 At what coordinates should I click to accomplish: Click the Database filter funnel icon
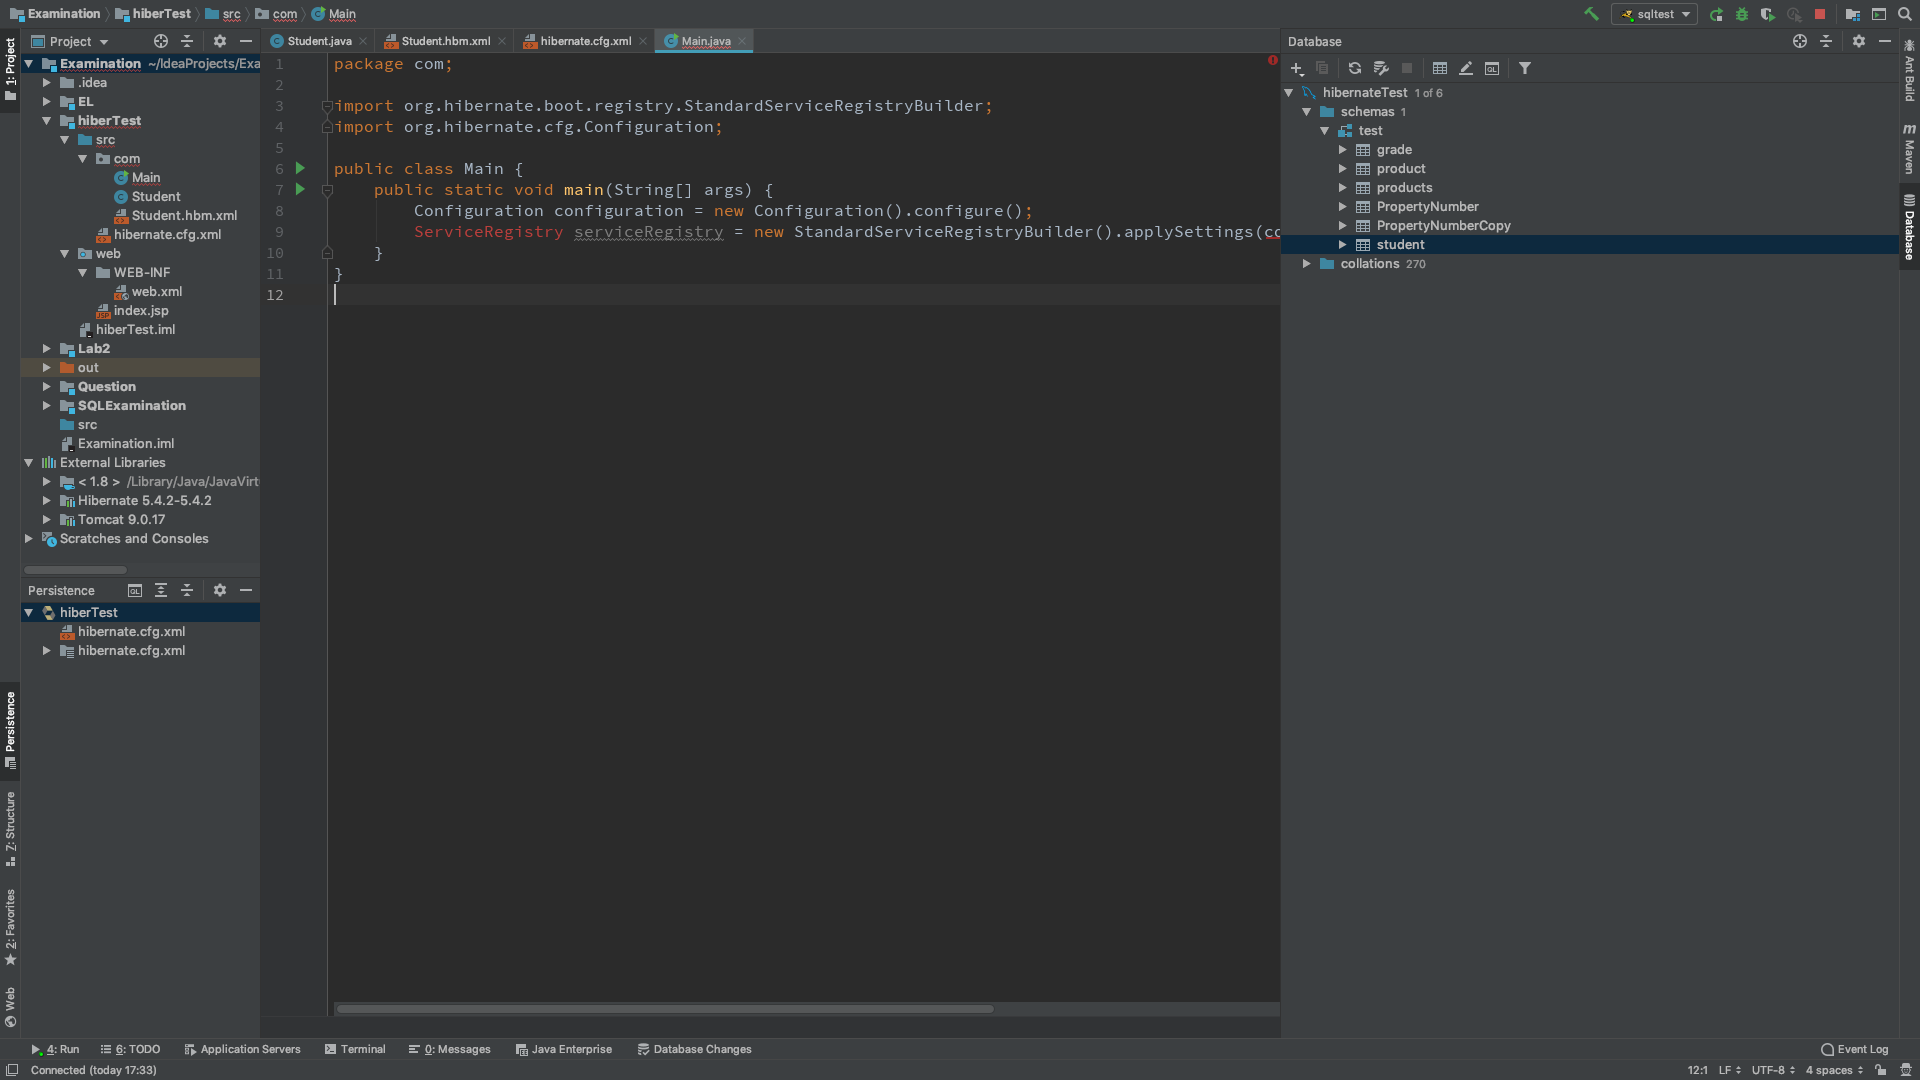point(1525,68)
